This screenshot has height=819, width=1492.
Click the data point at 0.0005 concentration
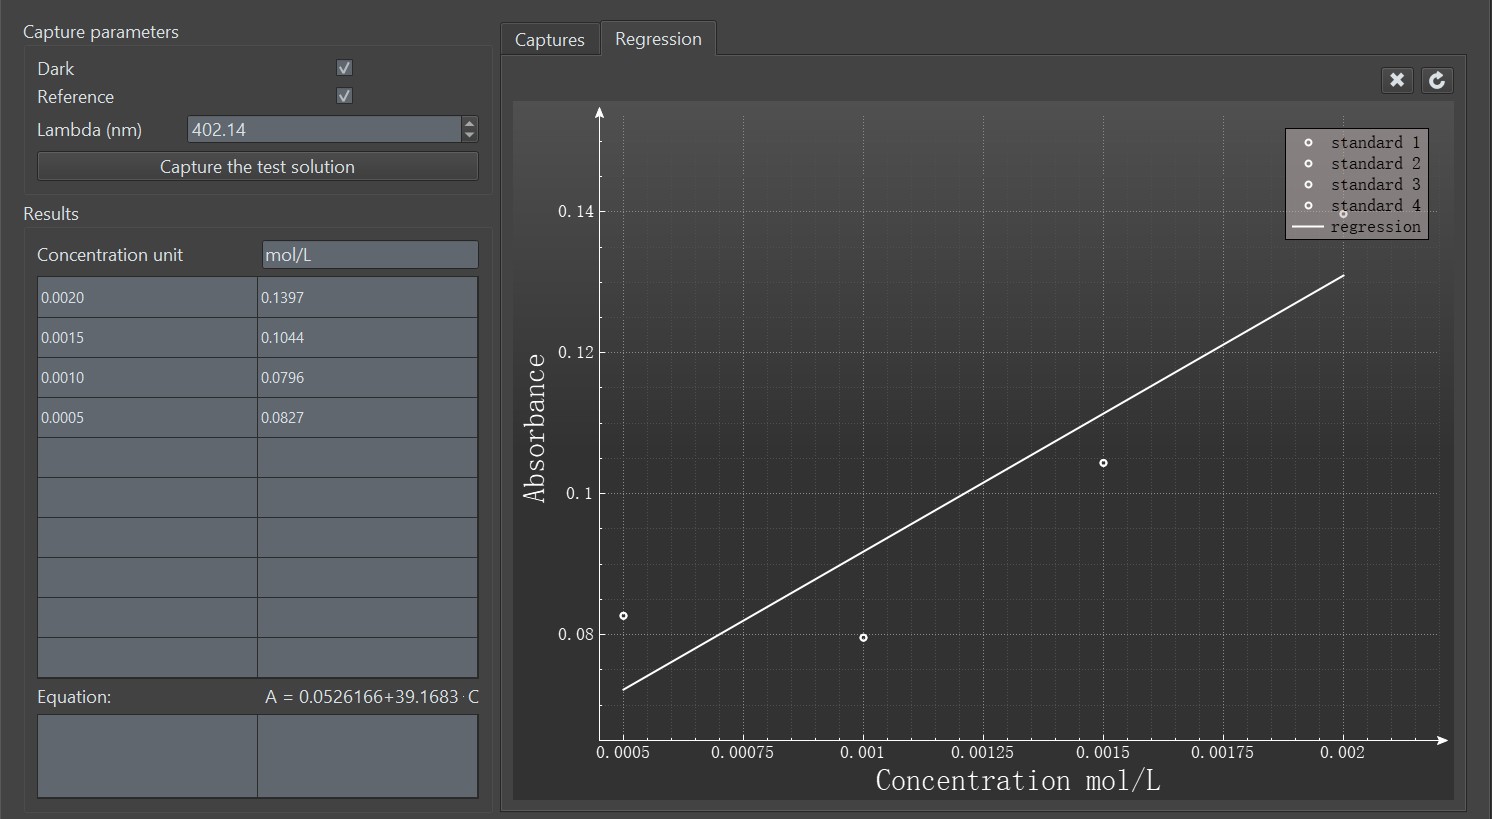tap(624, 616)
